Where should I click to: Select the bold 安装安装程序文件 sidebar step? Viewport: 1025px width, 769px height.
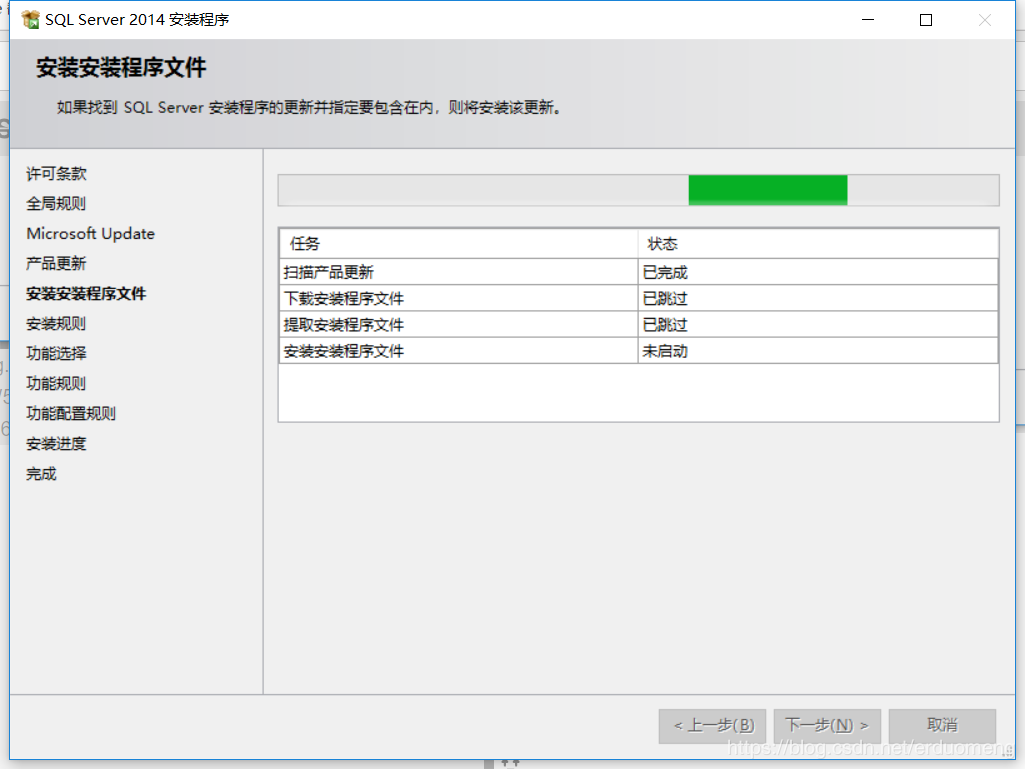coord(86,294)
